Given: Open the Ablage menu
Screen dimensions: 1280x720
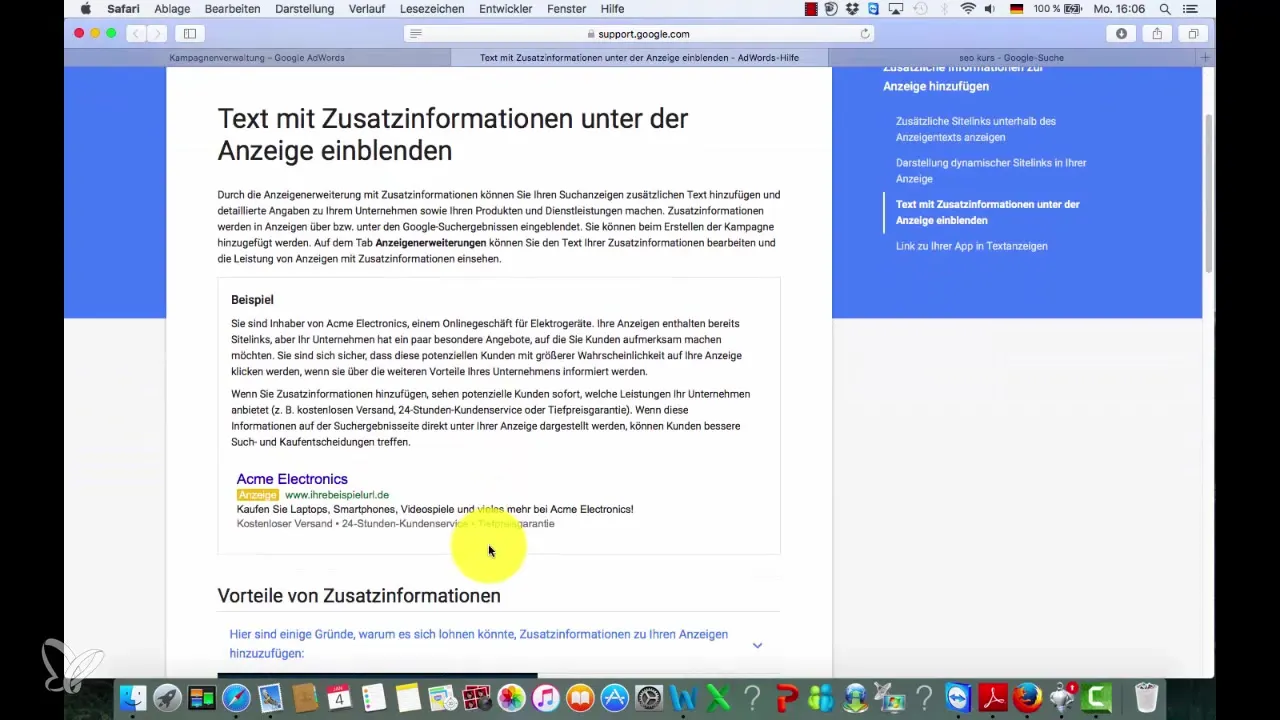Looking at the screenshot, I should click(x=172, y=9).
